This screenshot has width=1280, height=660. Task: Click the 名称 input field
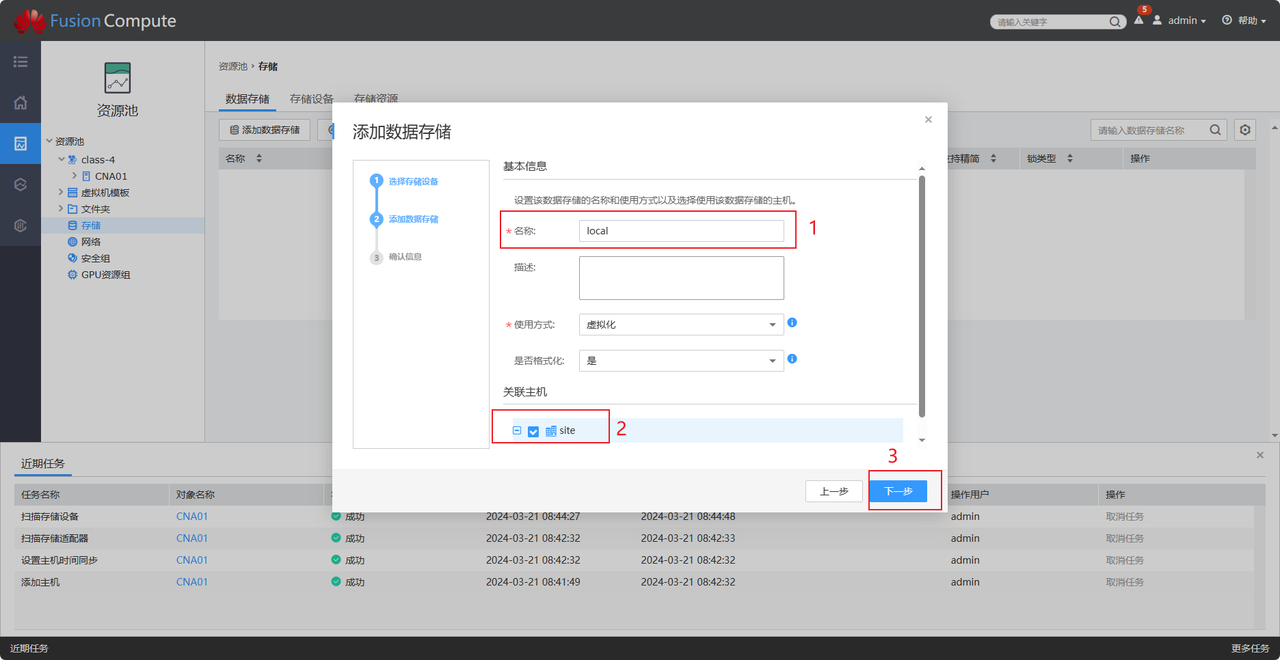(681, 231)
